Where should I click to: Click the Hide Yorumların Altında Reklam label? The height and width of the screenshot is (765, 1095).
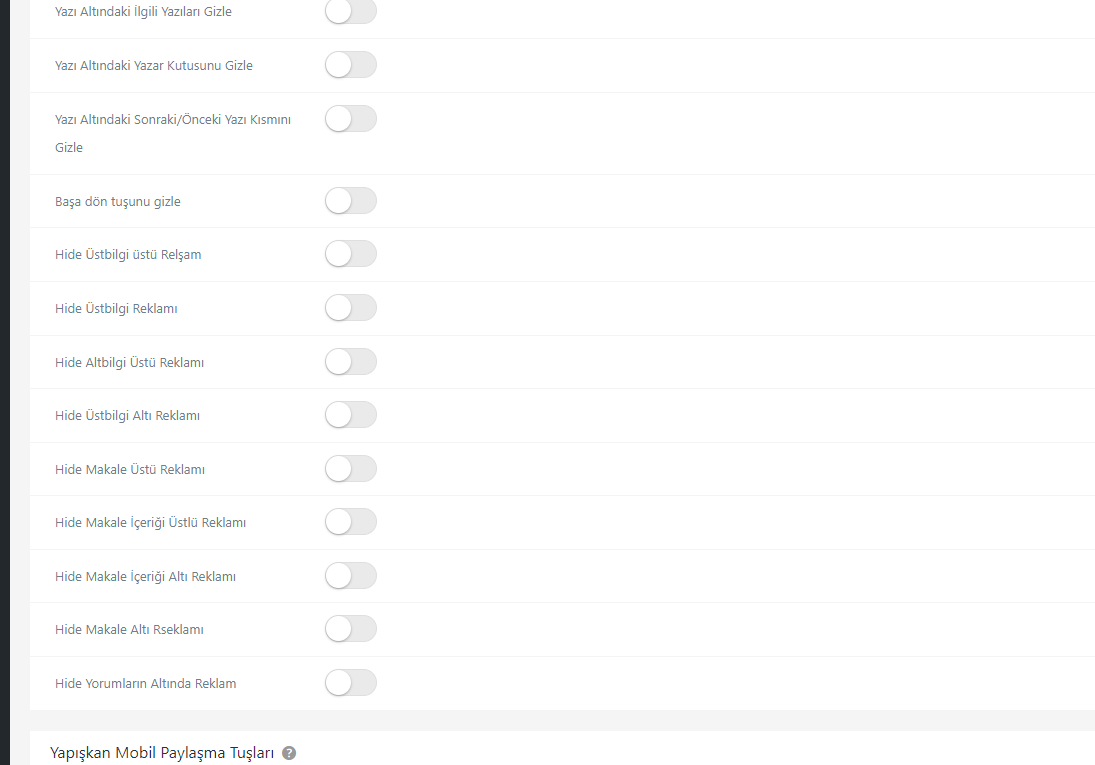145,683
